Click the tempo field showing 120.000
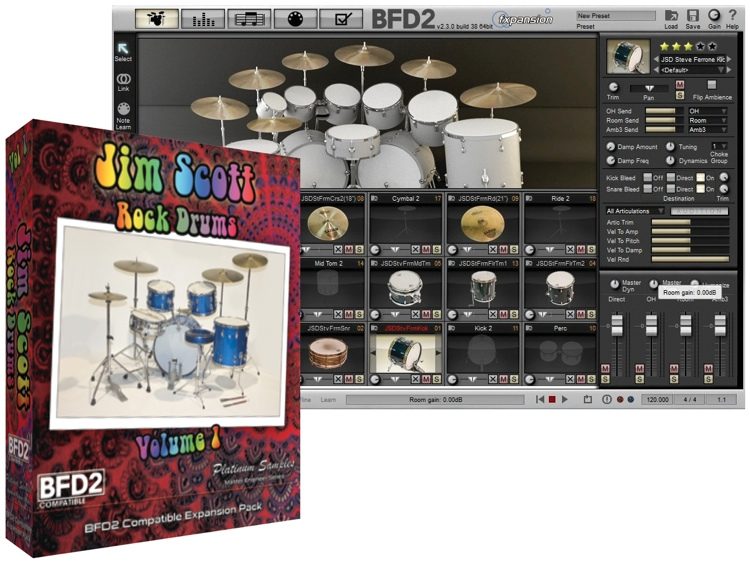The image size is (750, 563). tap(658, 399)
